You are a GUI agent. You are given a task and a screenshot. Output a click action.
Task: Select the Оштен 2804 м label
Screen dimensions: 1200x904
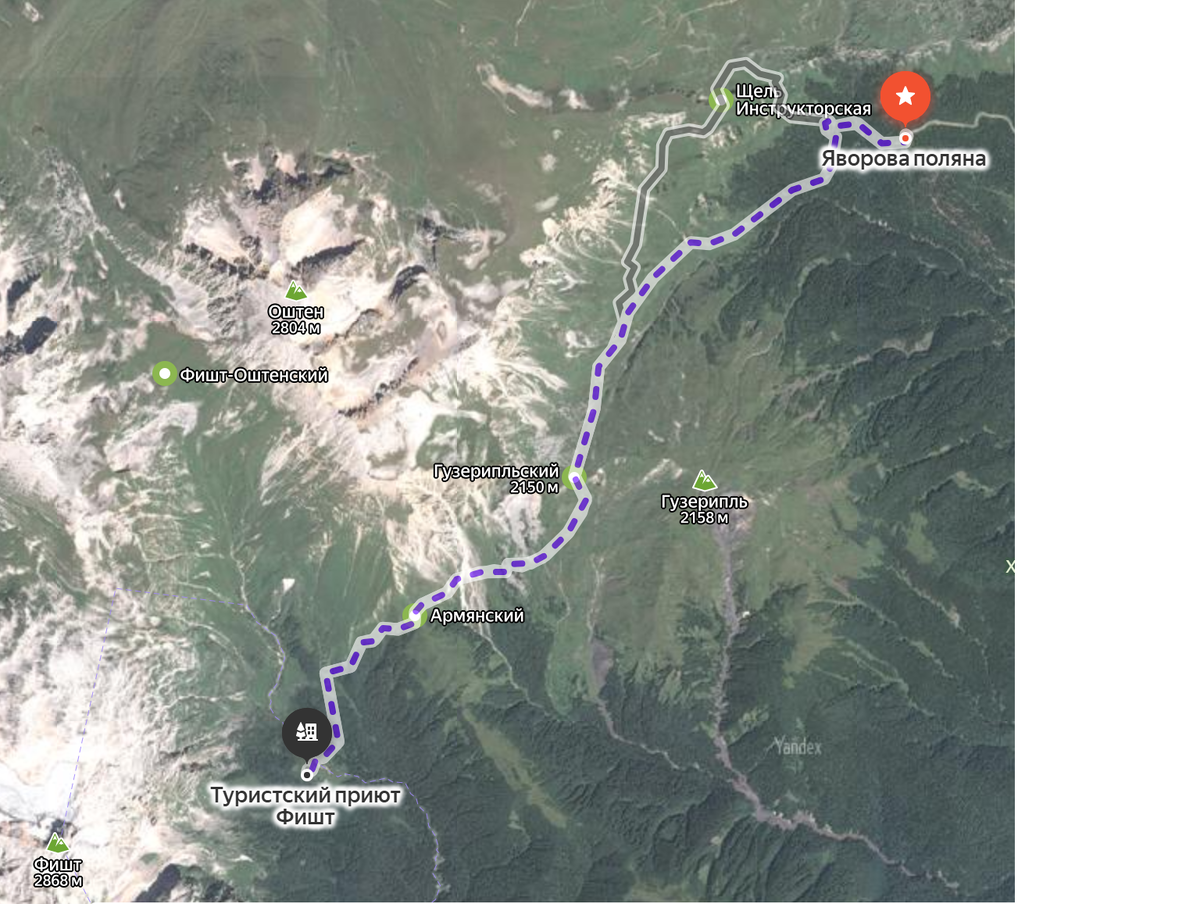[x=296, y=319]
